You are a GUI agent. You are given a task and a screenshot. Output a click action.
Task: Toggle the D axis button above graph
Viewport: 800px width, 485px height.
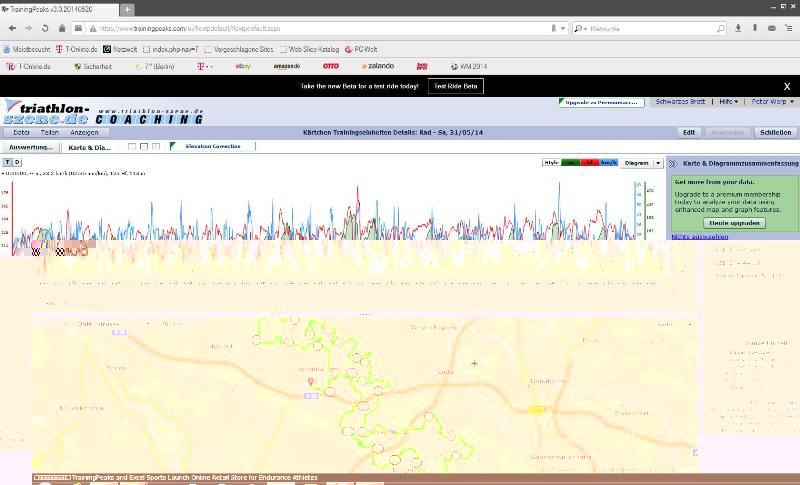point(17,161)
